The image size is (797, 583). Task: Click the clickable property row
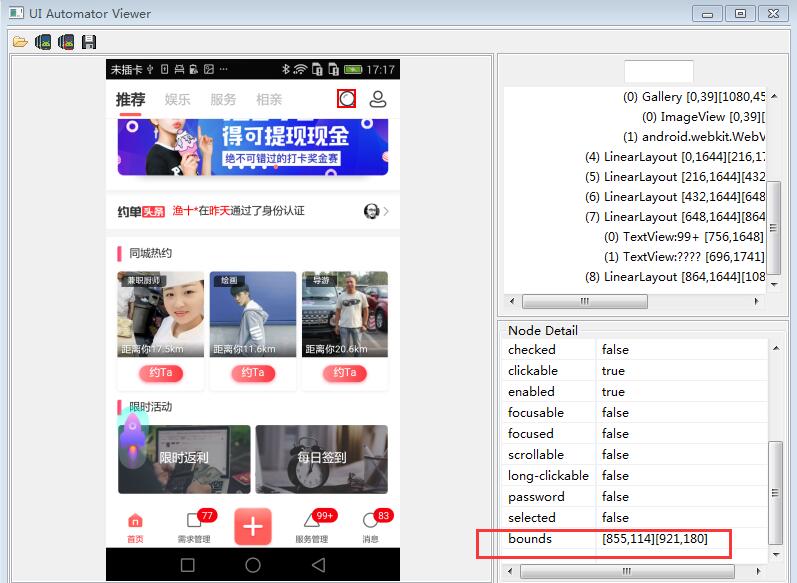635,371
